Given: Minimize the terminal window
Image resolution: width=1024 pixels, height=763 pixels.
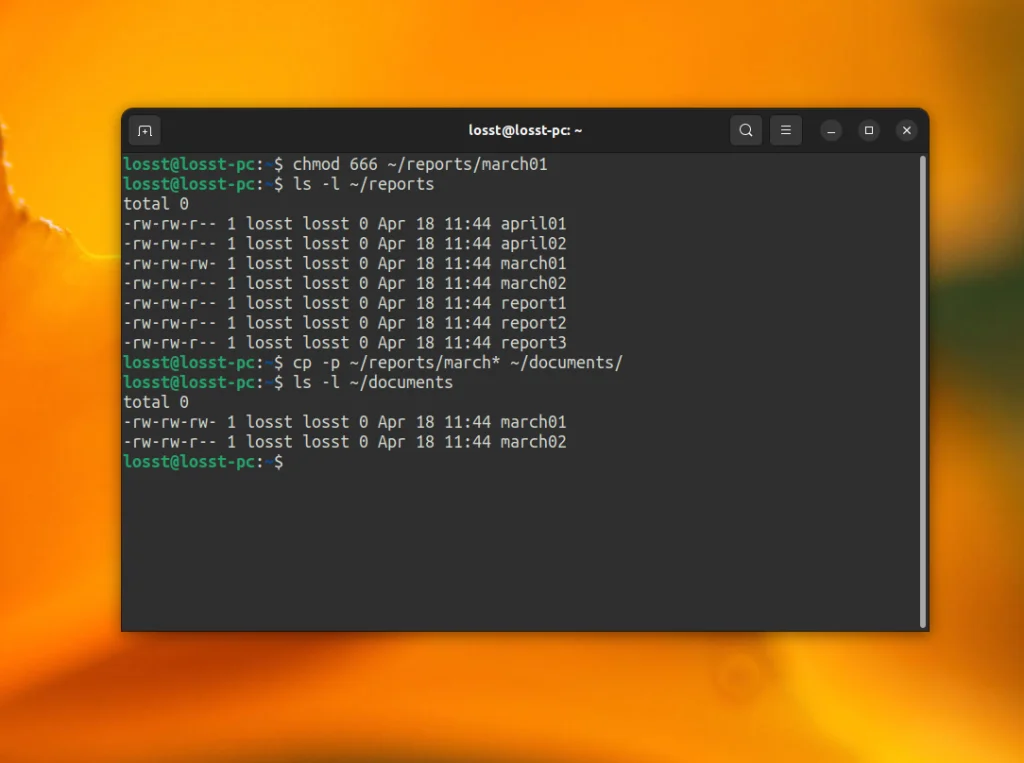Looking at the screenshot, I should [x=831, y=131].
